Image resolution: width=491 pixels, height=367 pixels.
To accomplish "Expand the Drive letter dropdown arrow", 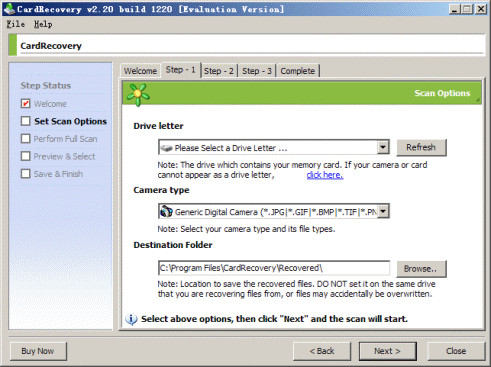I will [383, 147].
